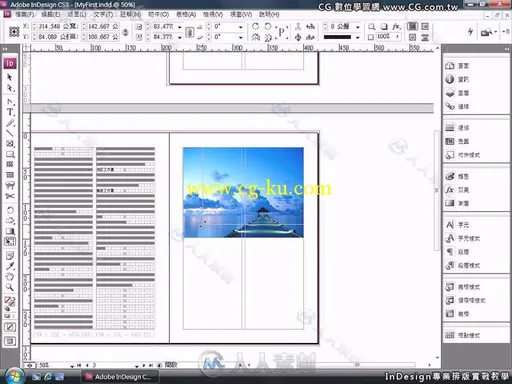Select the Line tool

point(10,133)
